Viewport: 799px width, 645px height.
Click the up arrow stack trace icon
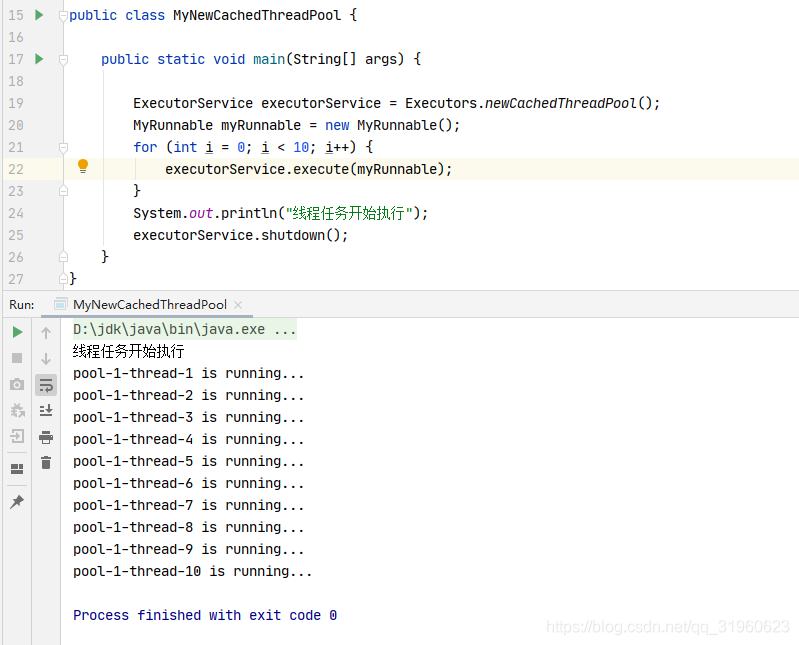(46, 333)
